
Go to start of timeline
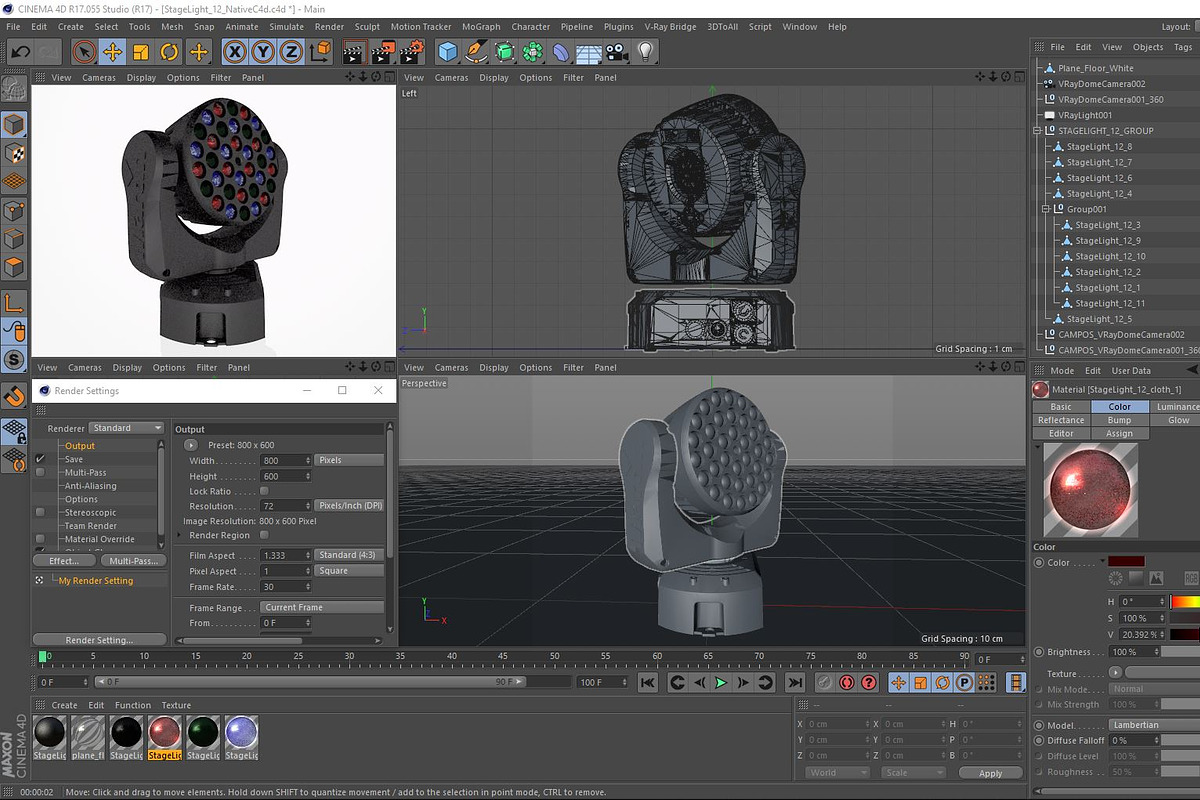[x=648, y=683]
